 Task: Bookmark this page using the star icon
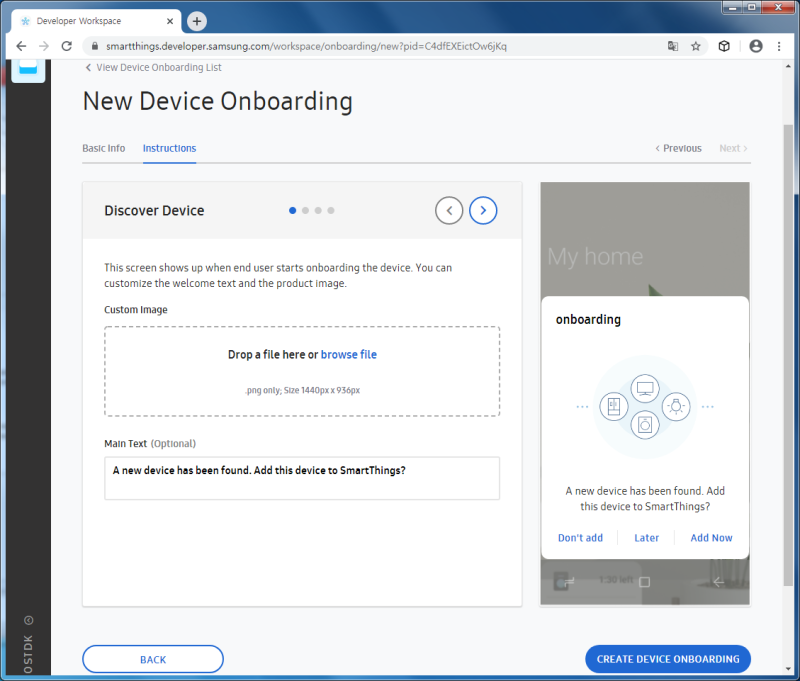[696, 46]
